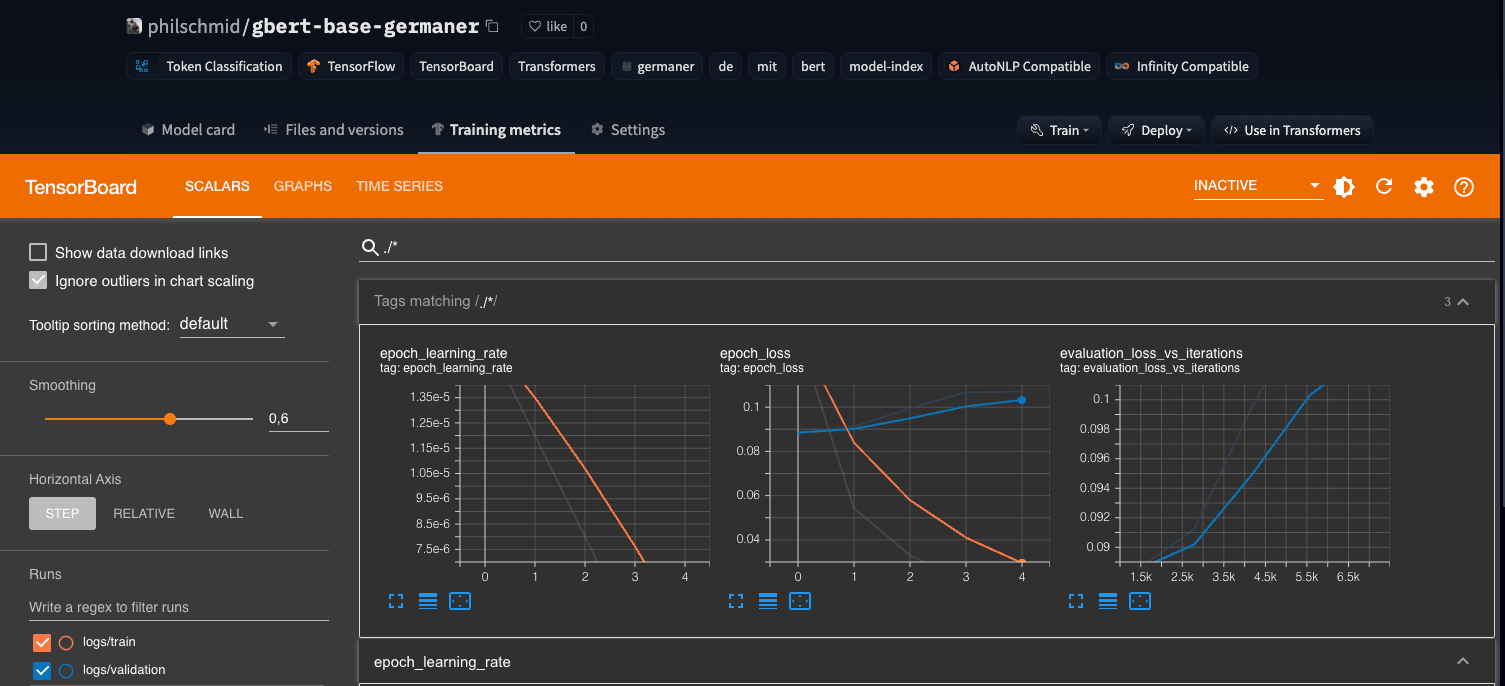Open the INACTIVE dashboard dropdown

pos(1258,186)
